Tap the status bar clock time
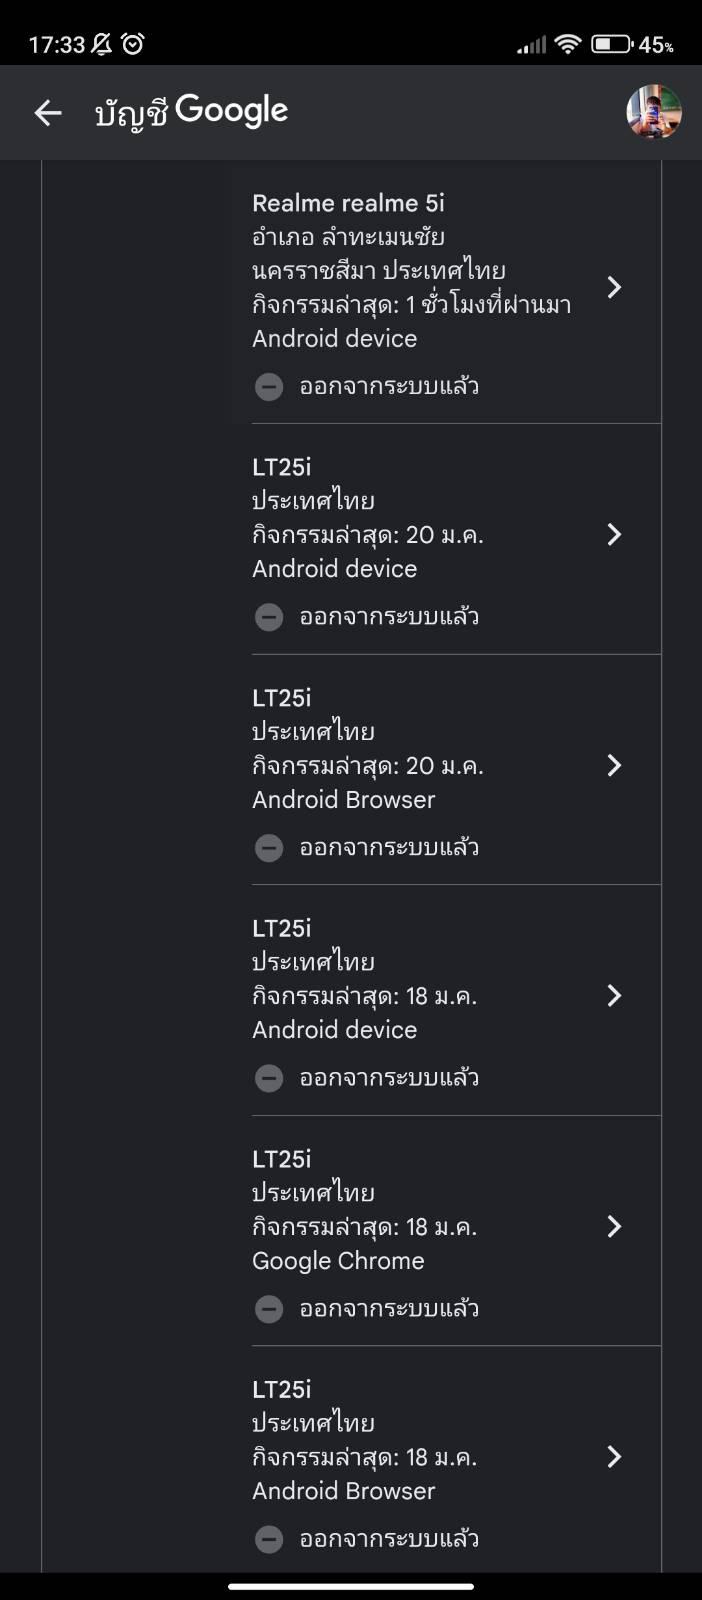The image size is (702, 1600). [57, 44]
